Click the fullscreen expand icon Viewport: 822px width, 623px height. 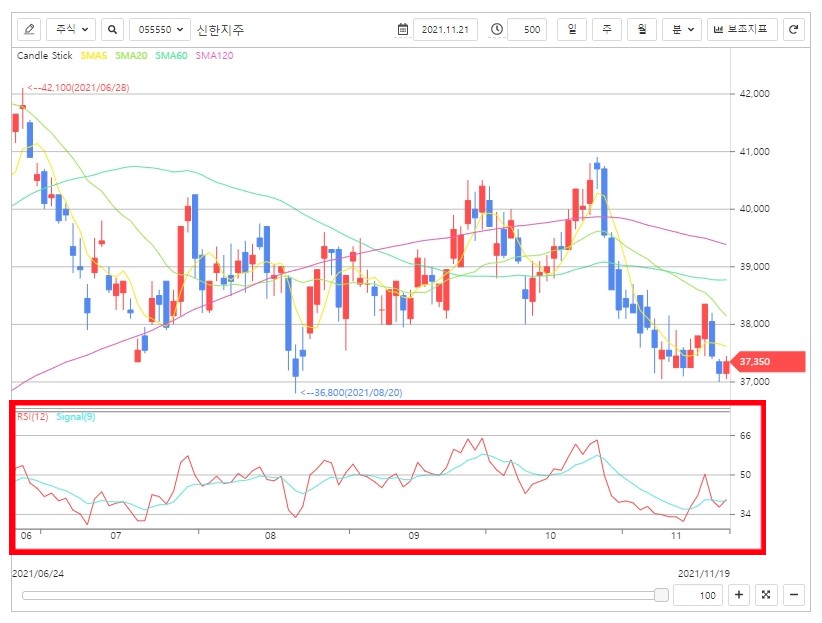coord(766,595)
